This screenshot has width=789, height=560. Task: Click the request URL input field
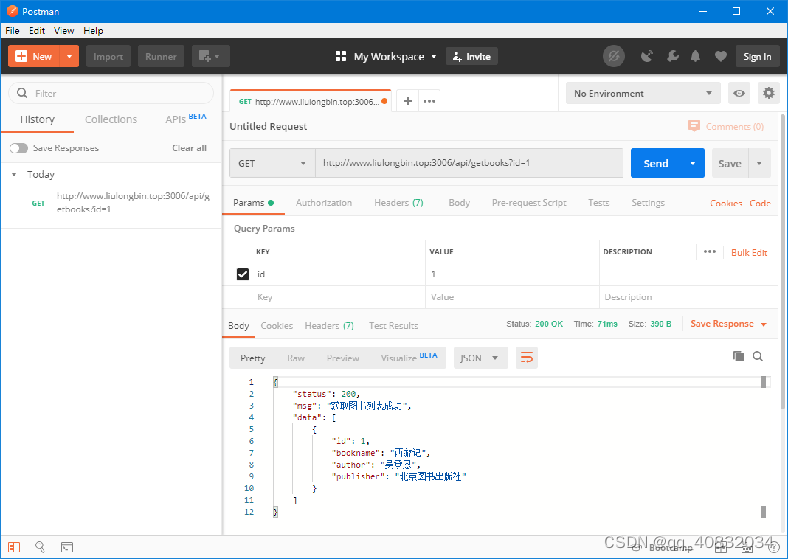click(469, 163)
